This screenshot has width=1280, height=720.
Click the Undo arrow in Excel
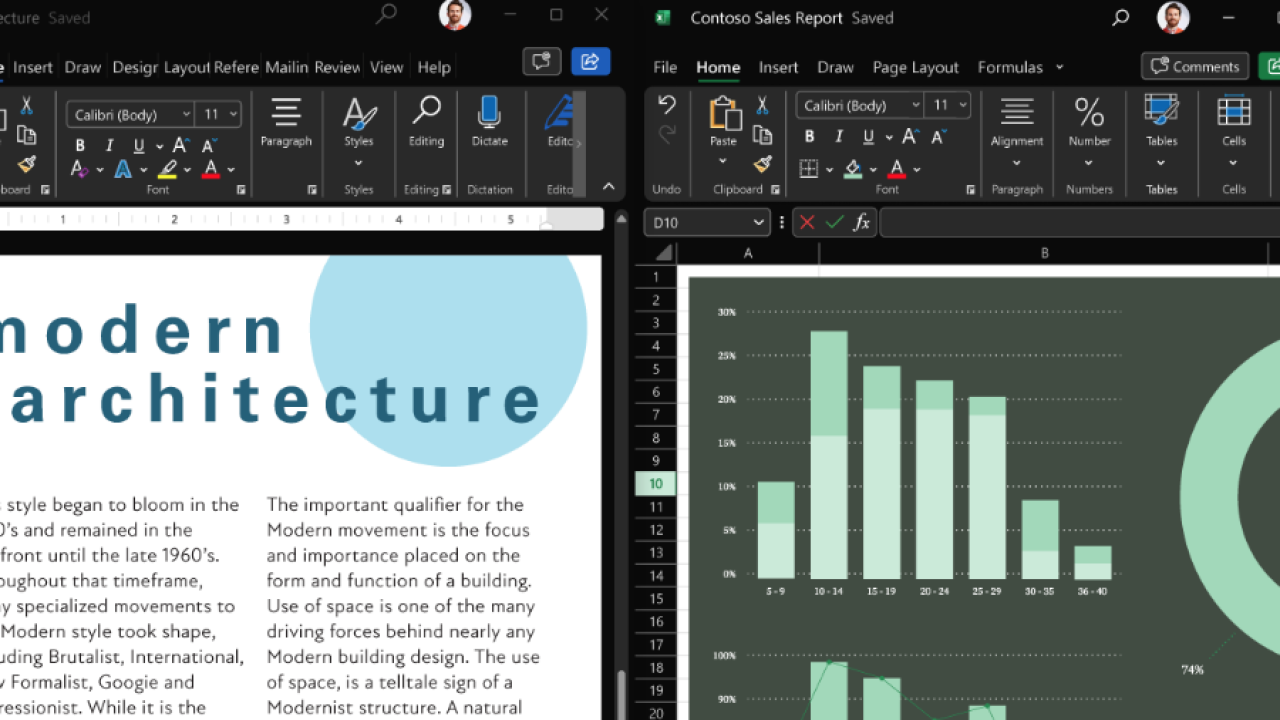[667, 104]
